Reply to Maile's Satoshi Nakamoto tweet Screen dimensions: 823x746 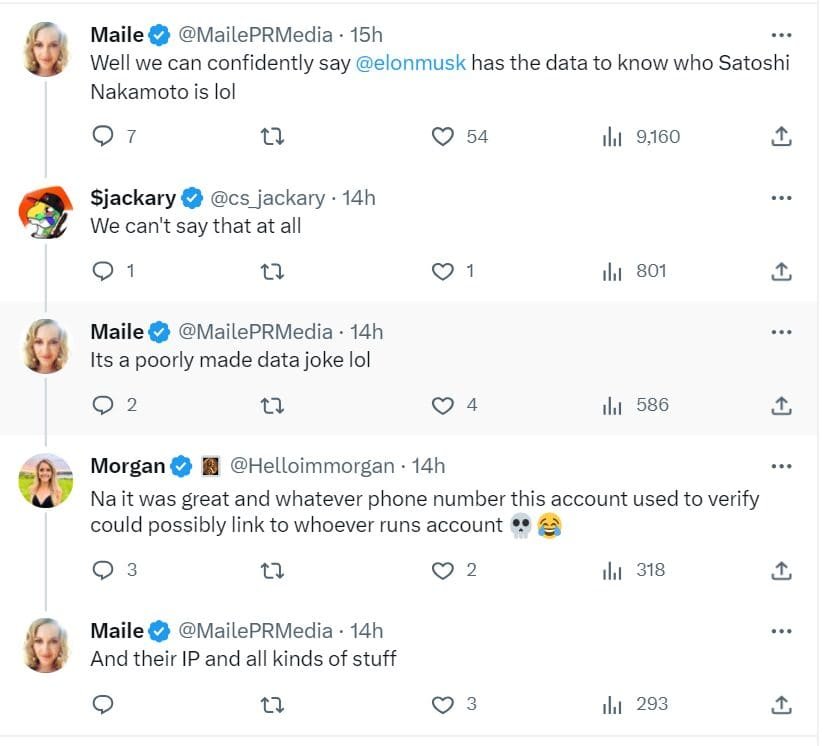(x=103, y=137)
